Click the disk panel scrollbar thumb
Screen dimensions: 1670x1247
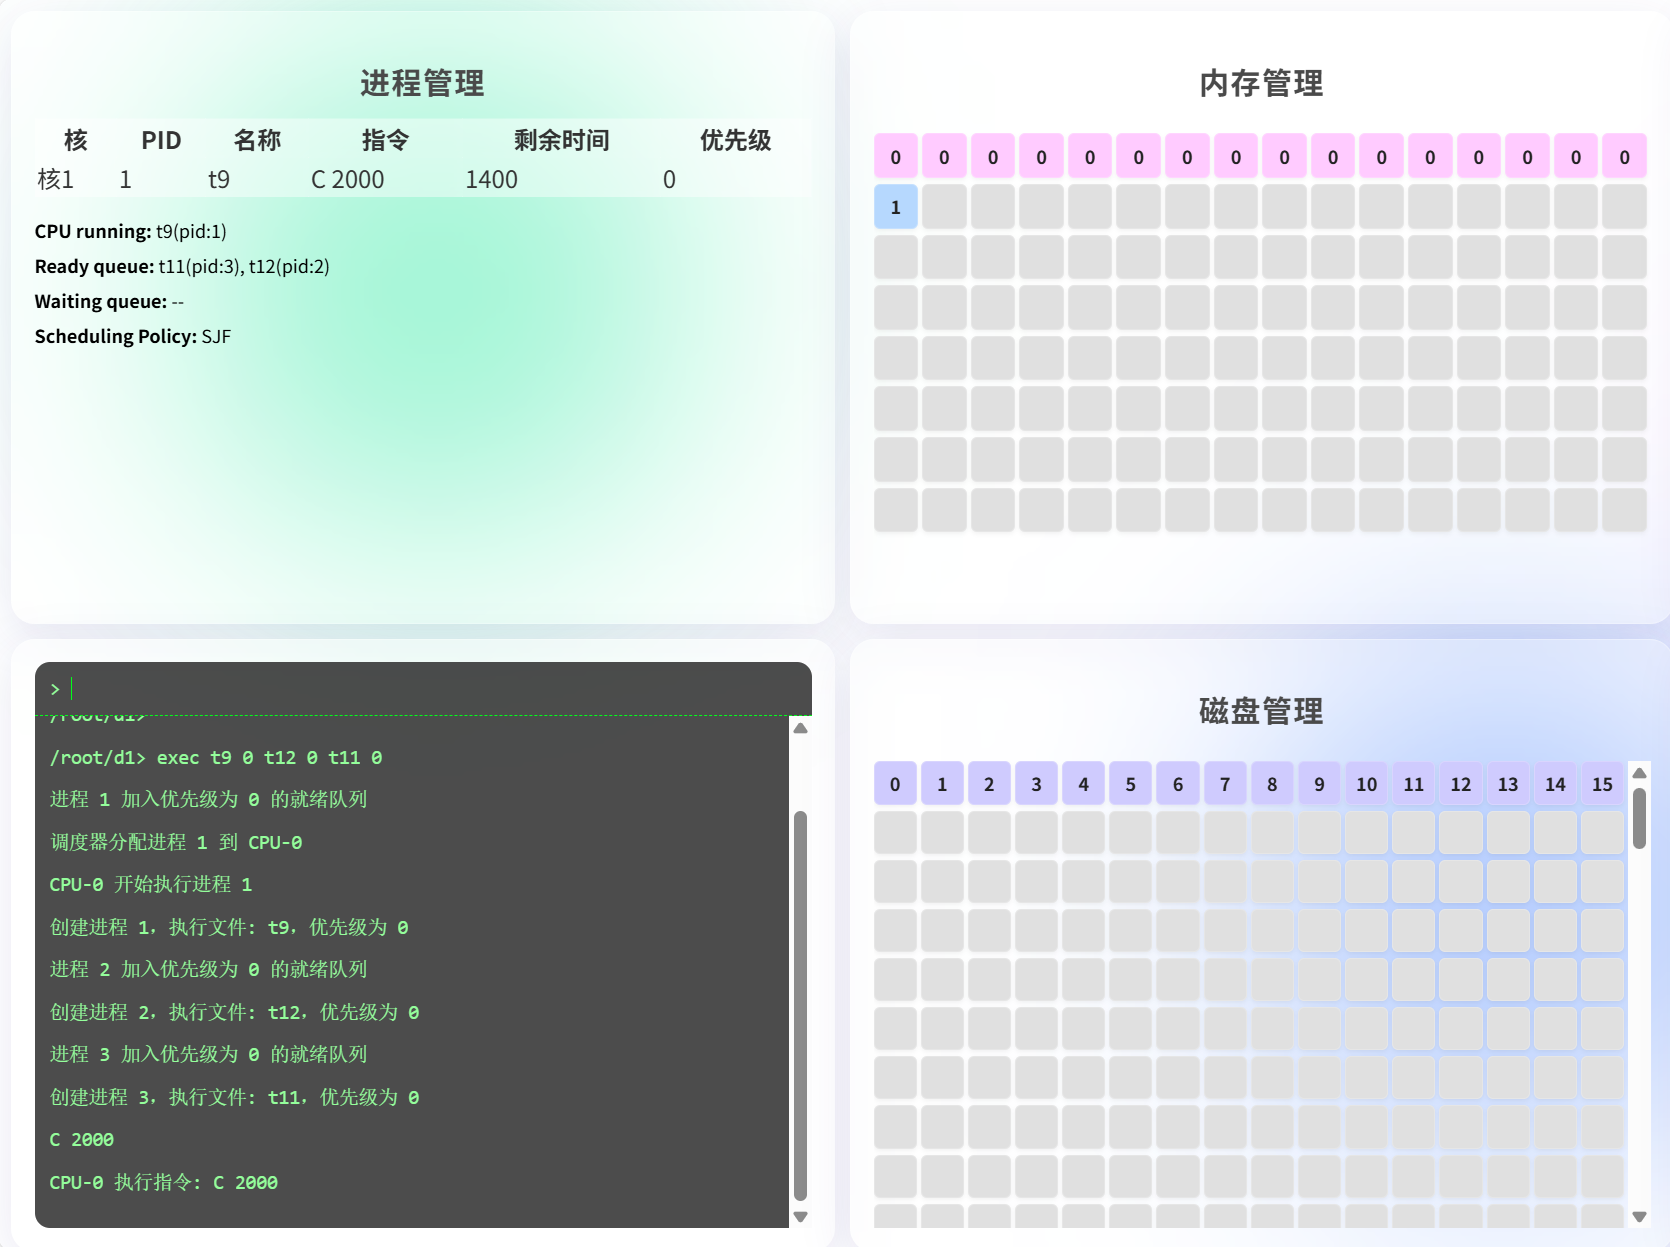[x=1639, y=818]
